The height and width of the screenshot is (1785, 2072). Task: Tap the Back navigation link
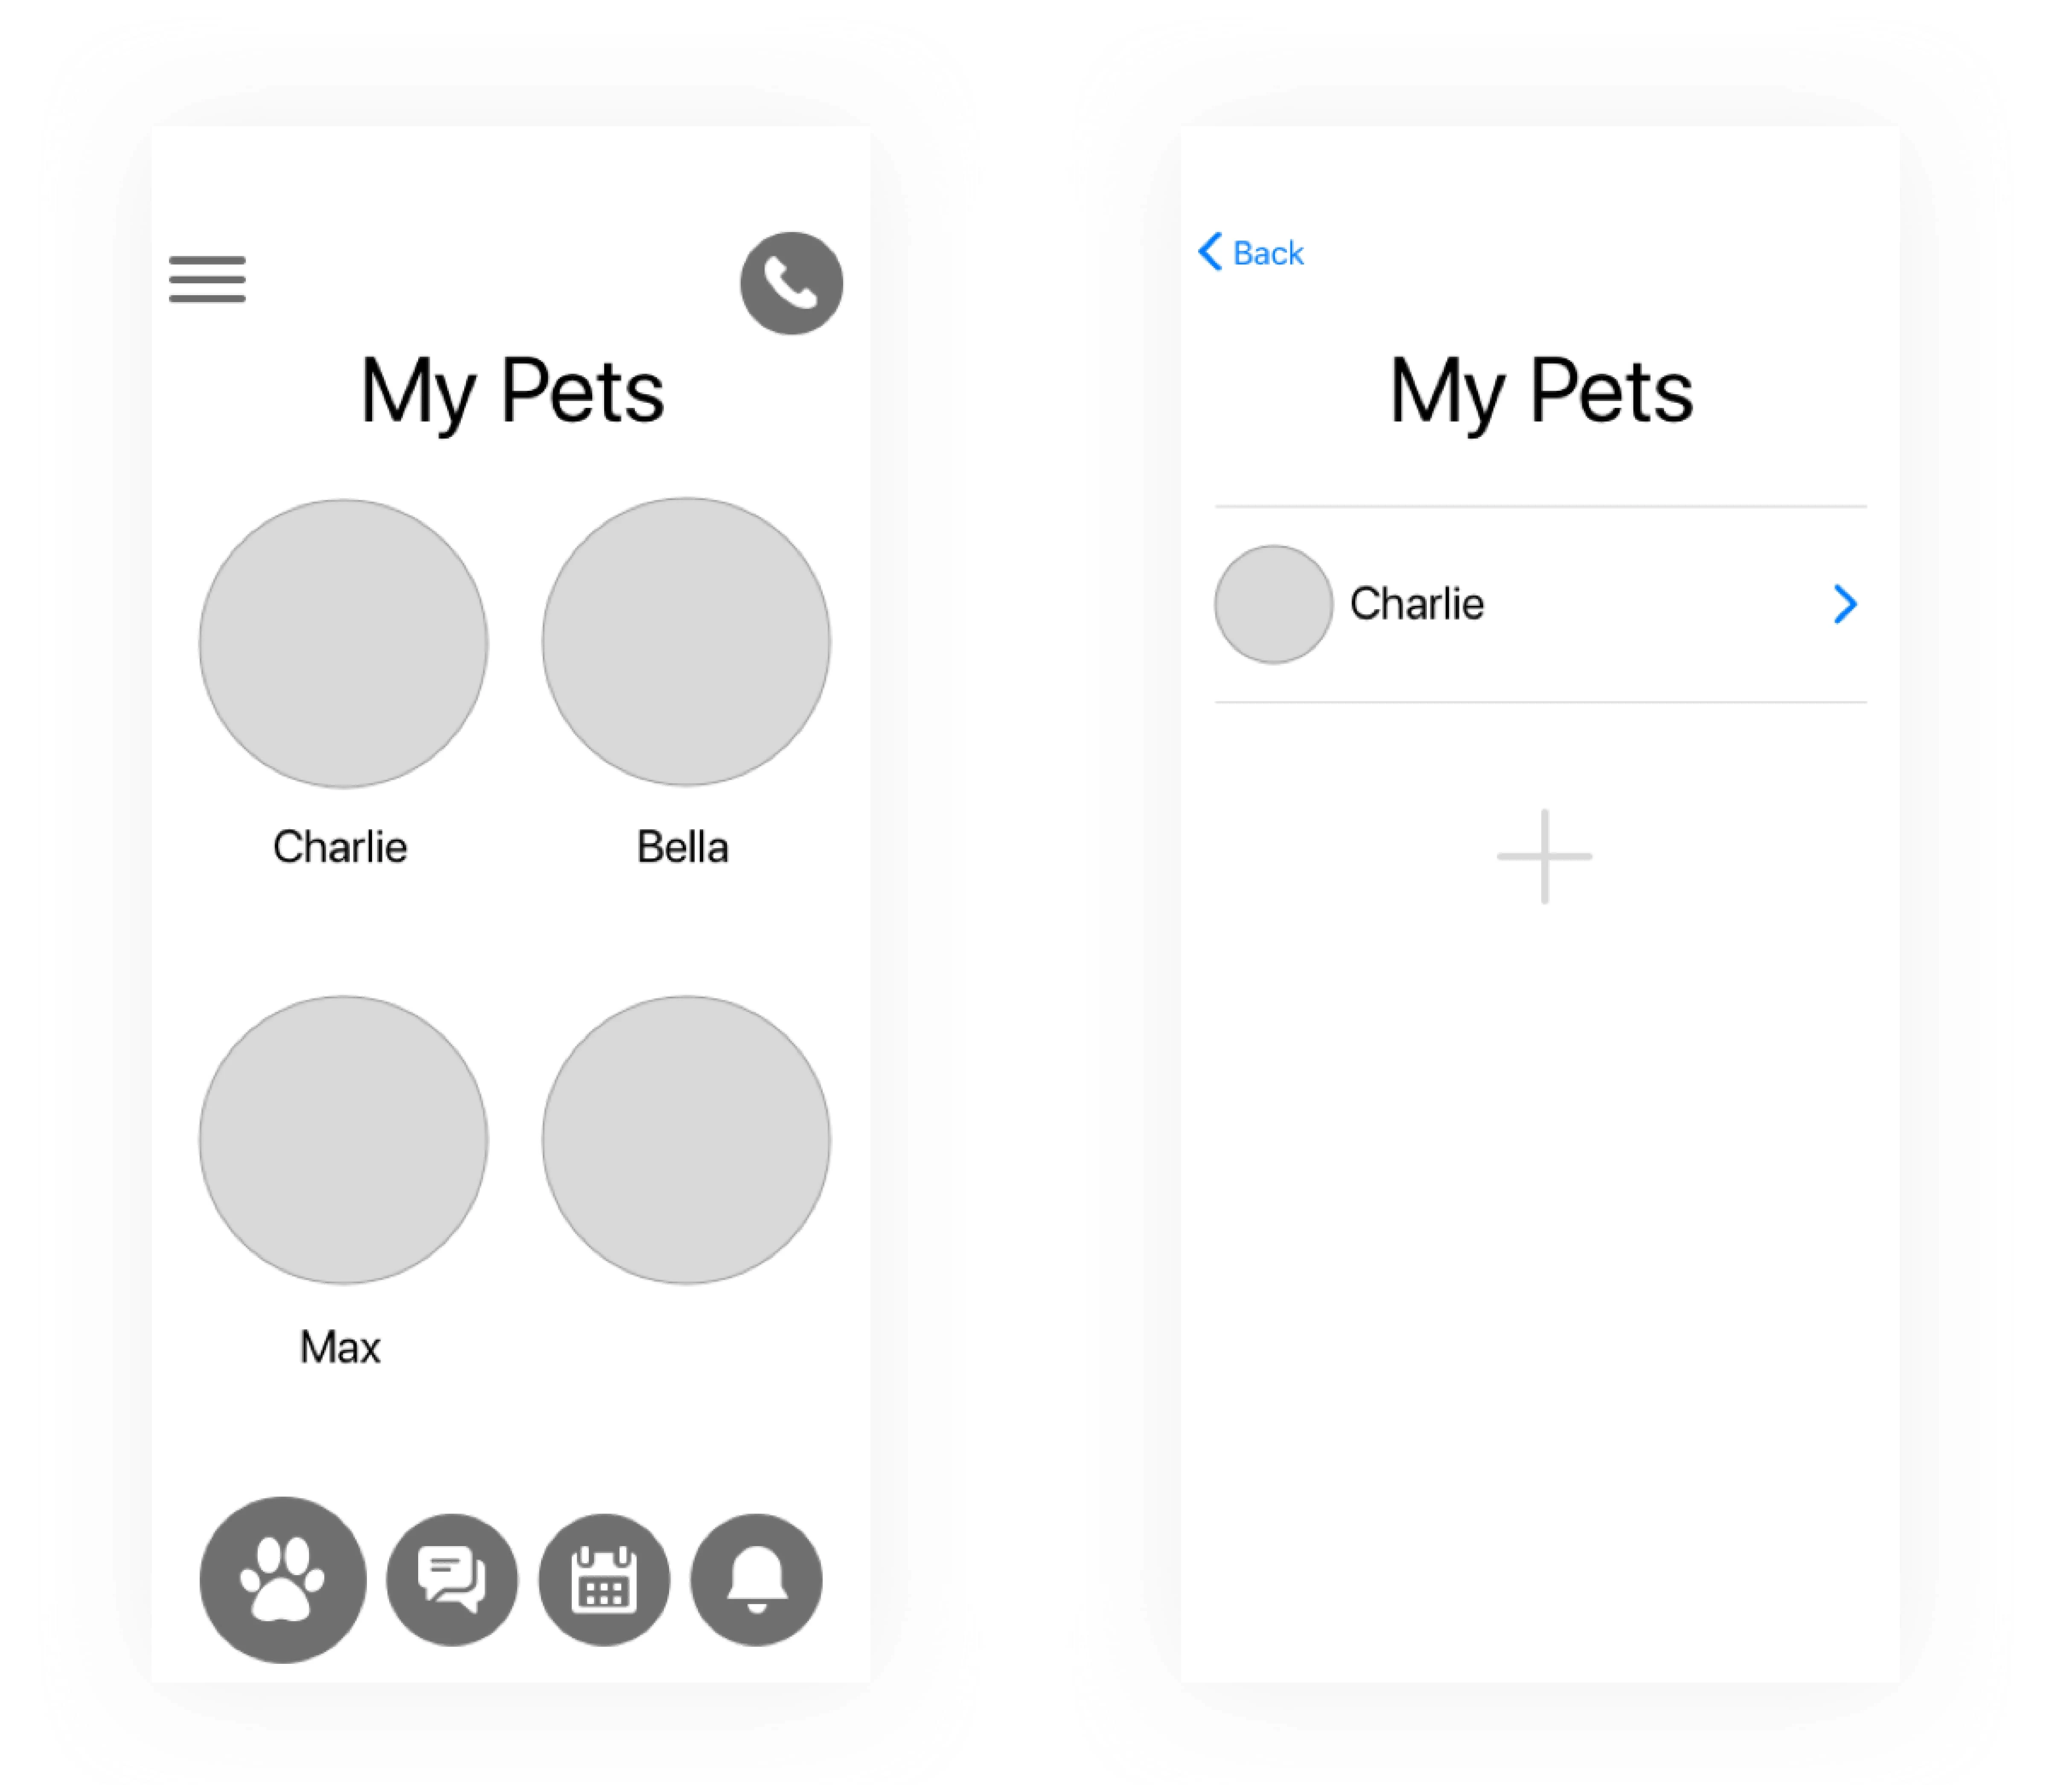(1251, 252)
